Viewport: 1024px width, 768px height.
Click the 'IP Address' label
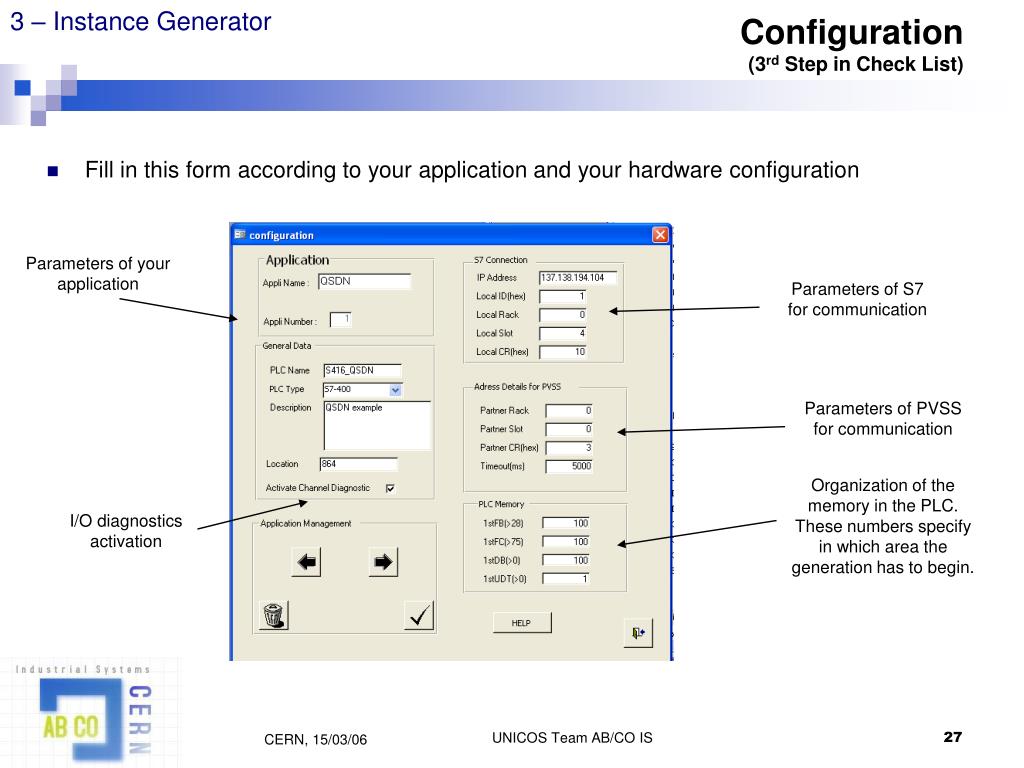click(496, 278)
